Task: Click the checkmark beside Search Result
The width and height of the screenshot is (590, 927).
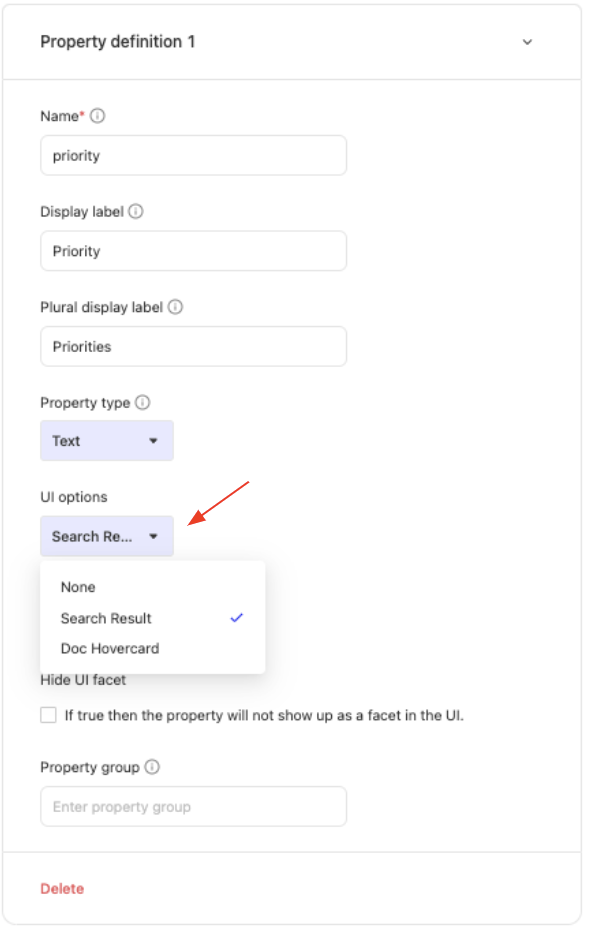Action: tap(236, 618)
